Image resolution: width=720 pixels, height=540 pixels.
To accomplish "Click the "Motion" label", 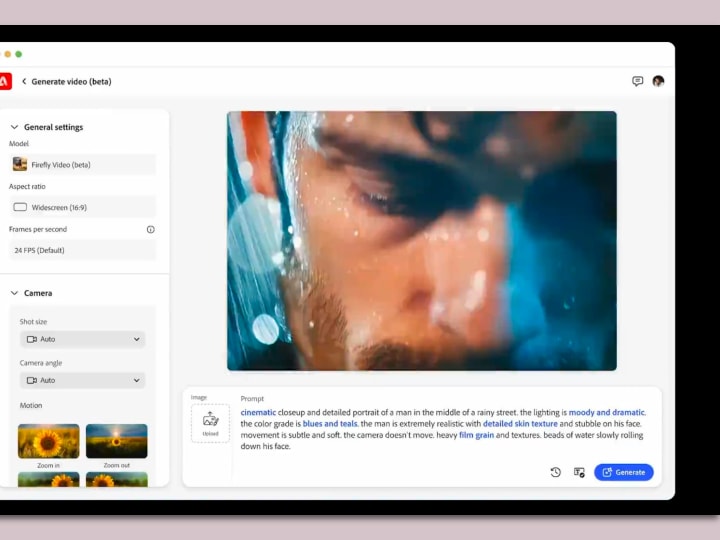I will pyautogui.click(x=31, y=405).
